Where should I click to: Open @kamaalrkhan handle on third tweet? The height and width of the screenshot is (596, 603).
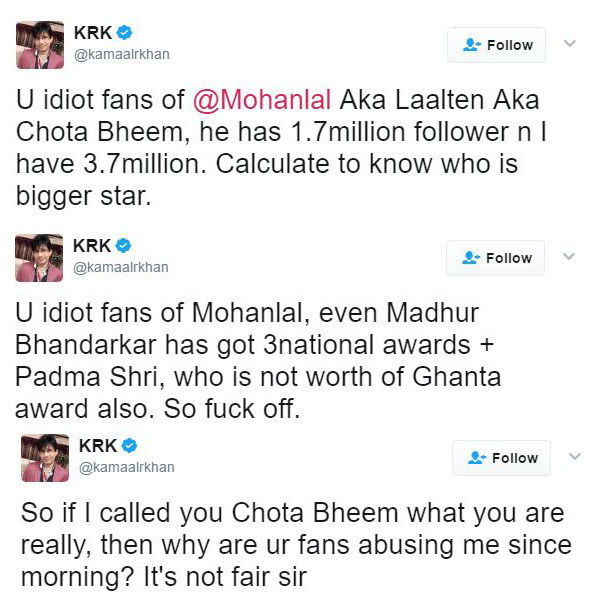(127, 467)
